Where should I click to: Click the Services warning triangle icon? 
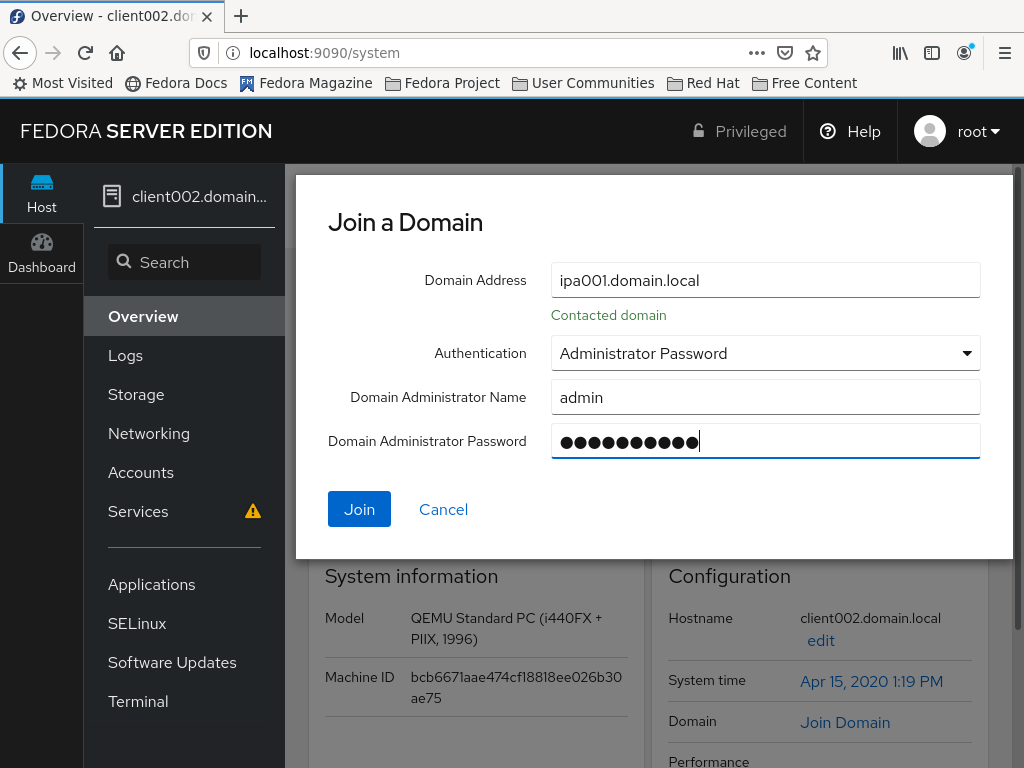click(253, 511)
